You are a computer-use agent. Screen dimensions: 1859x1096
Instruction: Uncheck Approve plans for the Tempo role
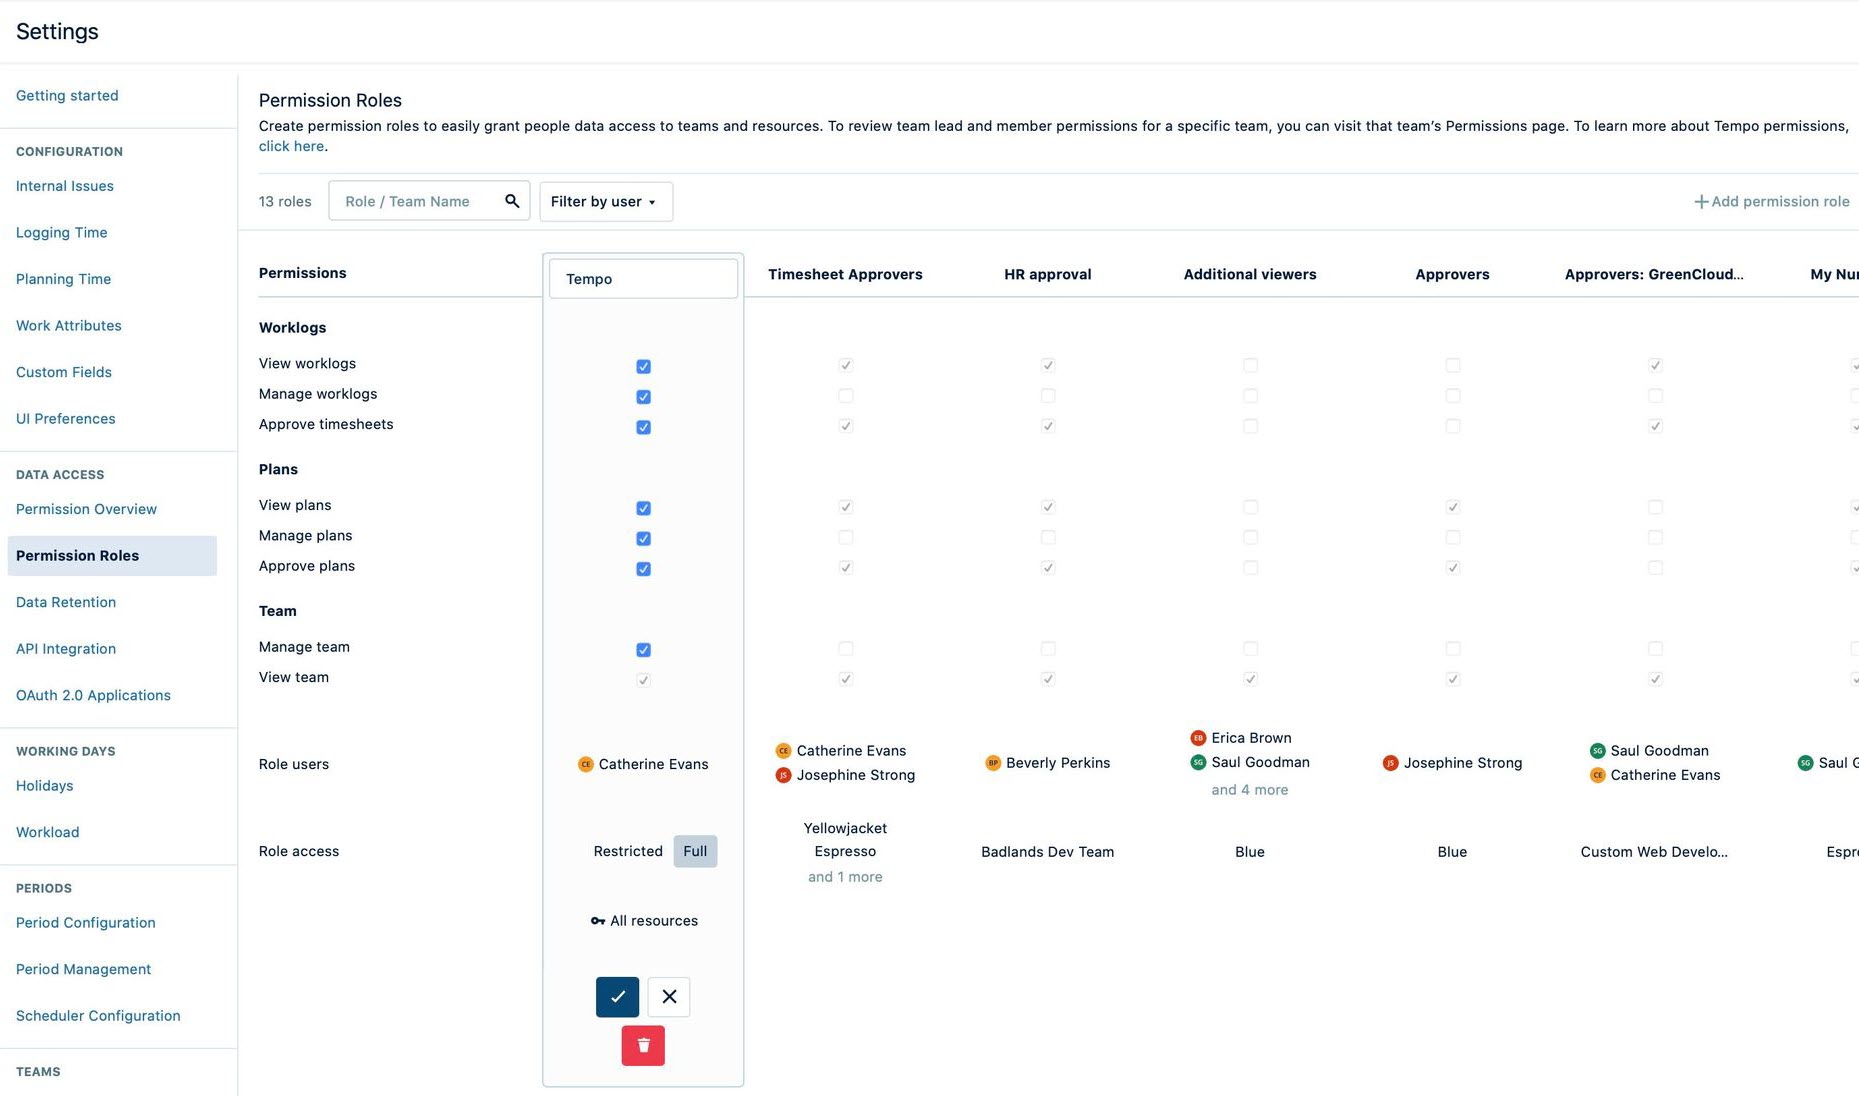(643, 568)
